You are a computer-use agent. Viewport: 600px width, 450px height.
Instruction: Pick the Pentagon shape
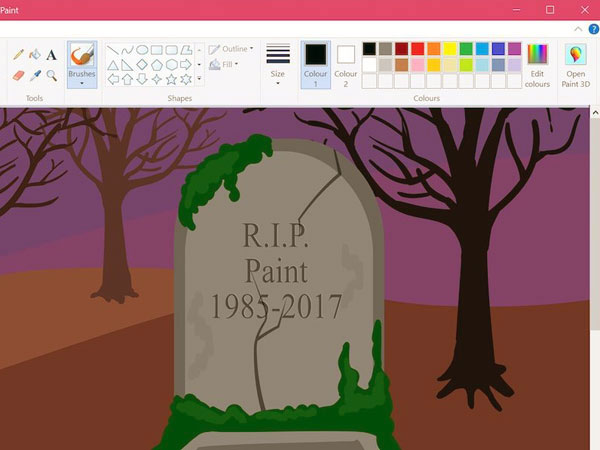pos(157,65)
